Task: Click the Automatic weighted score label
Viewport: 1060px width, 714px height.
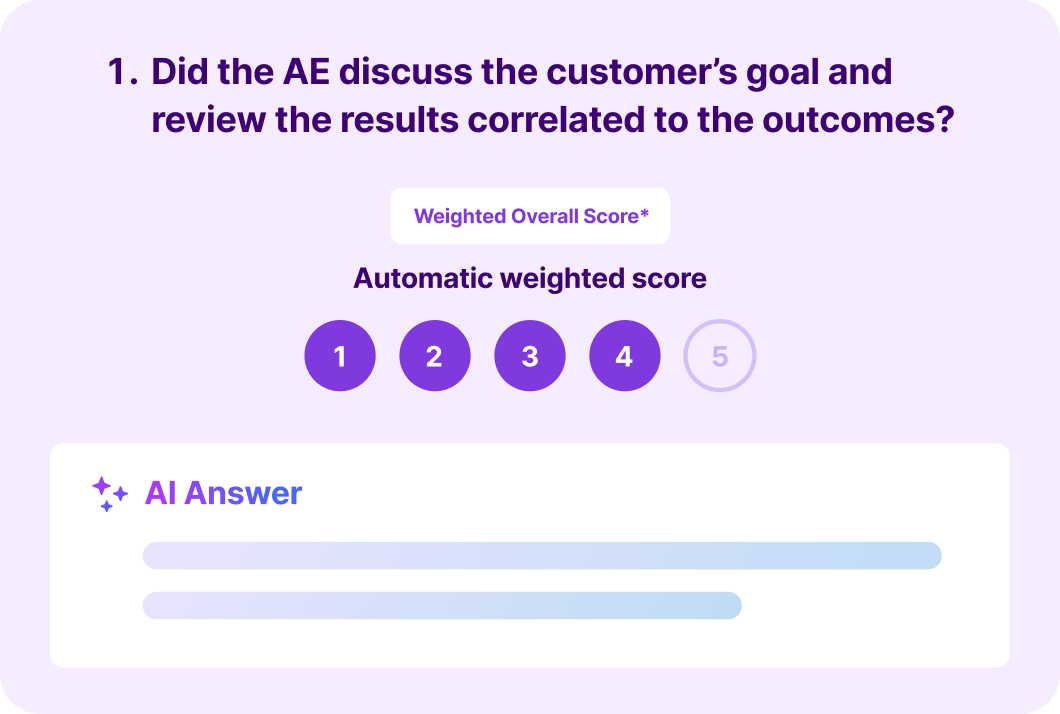Action: coord(530,278)
